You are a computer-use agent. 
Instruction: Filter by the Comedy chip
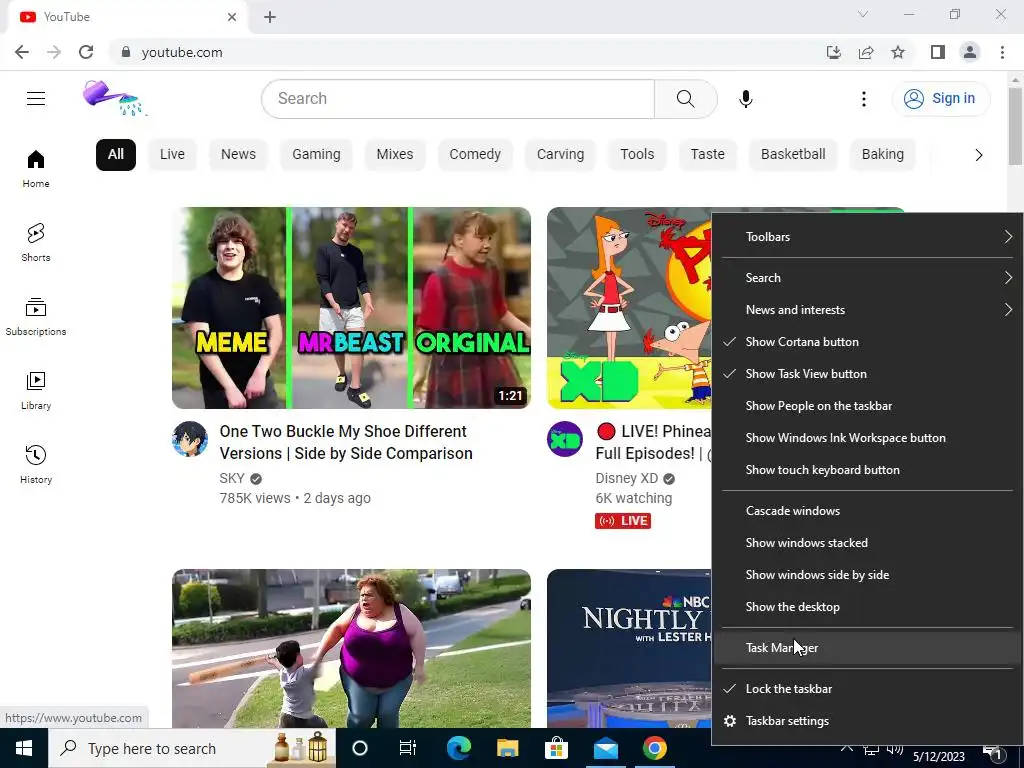click(x=475, y=155)
